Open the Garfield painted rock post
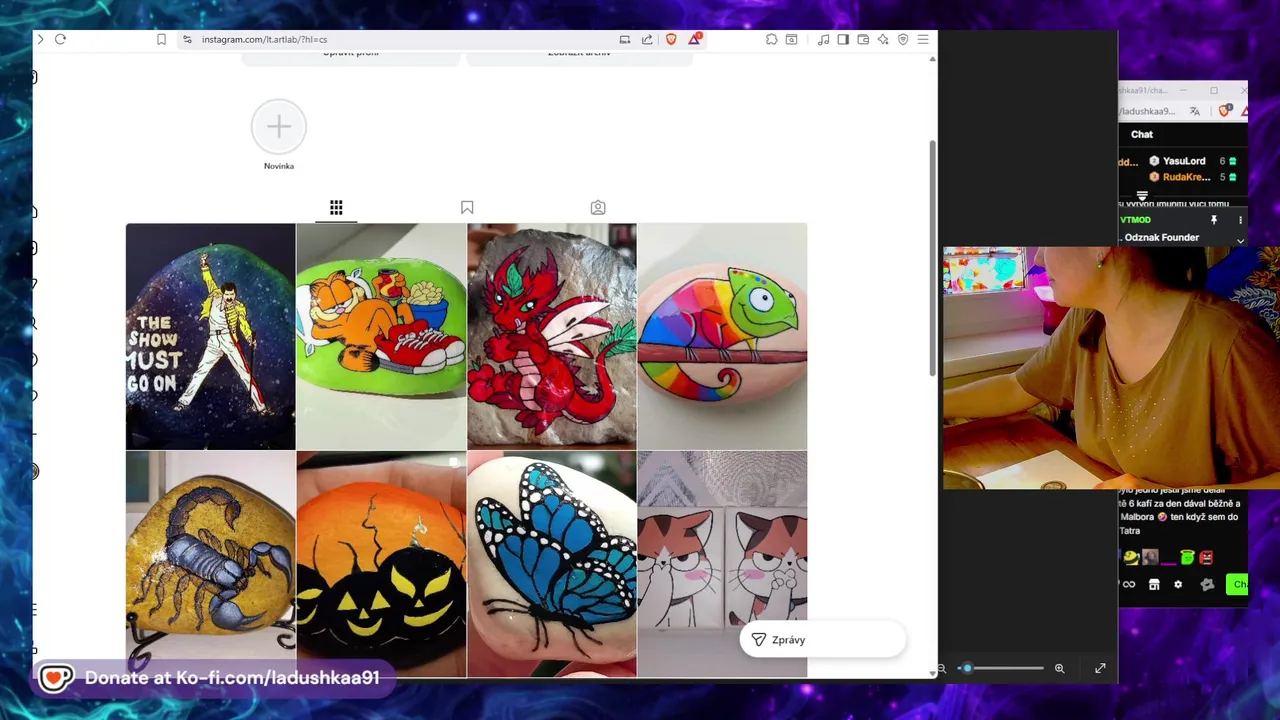 tap(381, 336)
